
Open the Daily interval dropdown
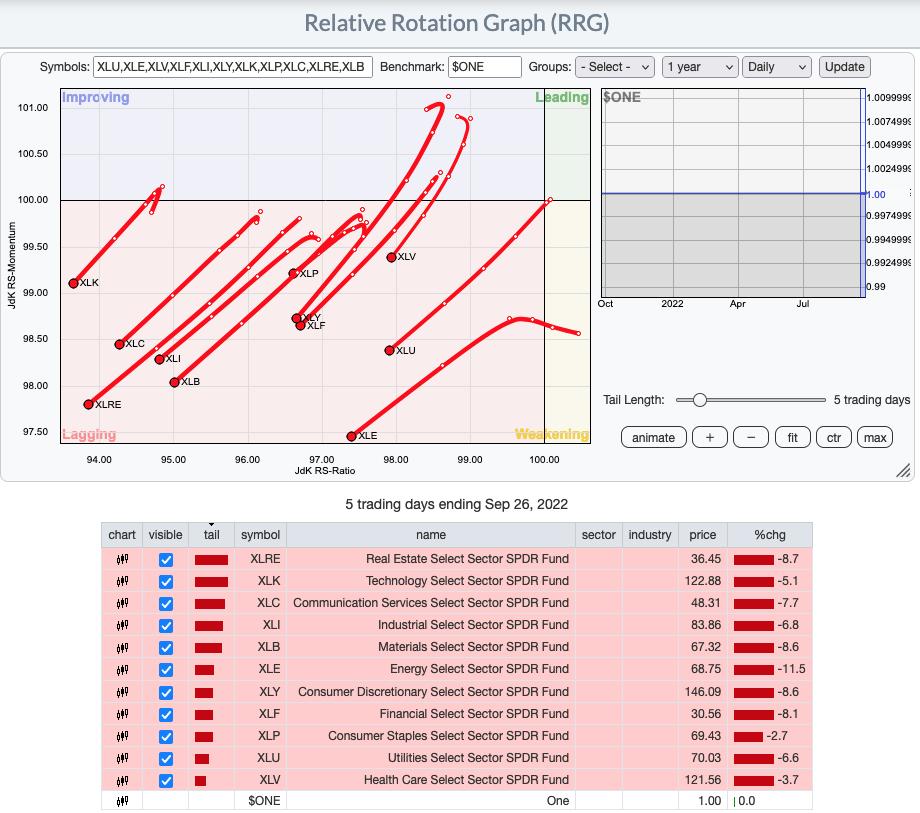point(777,67)
